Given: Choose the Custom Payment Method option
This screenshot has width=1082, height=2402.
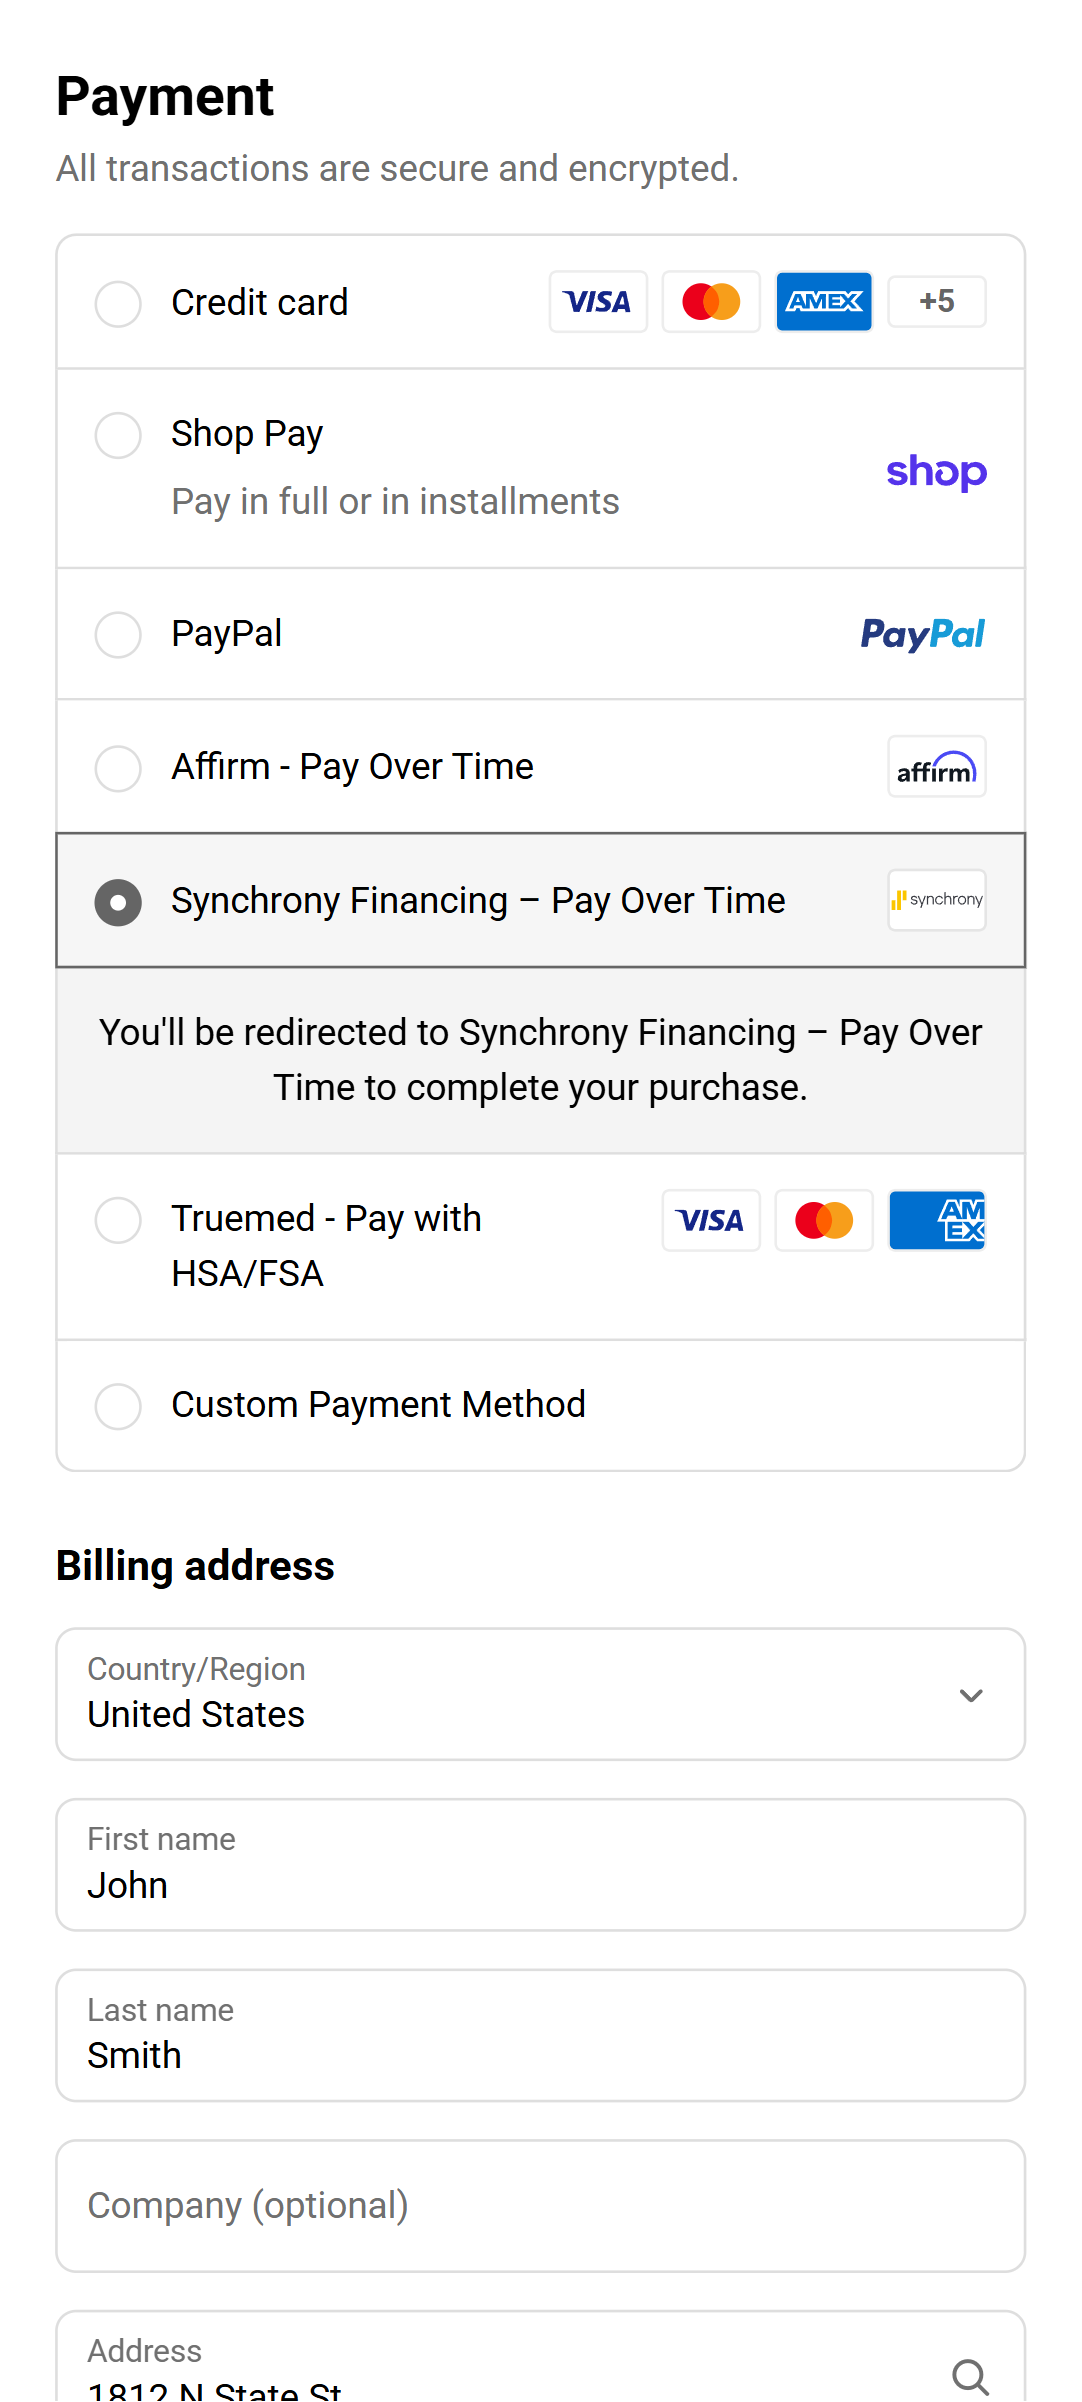Looking at the screenshot, I should coord(118,1406).
